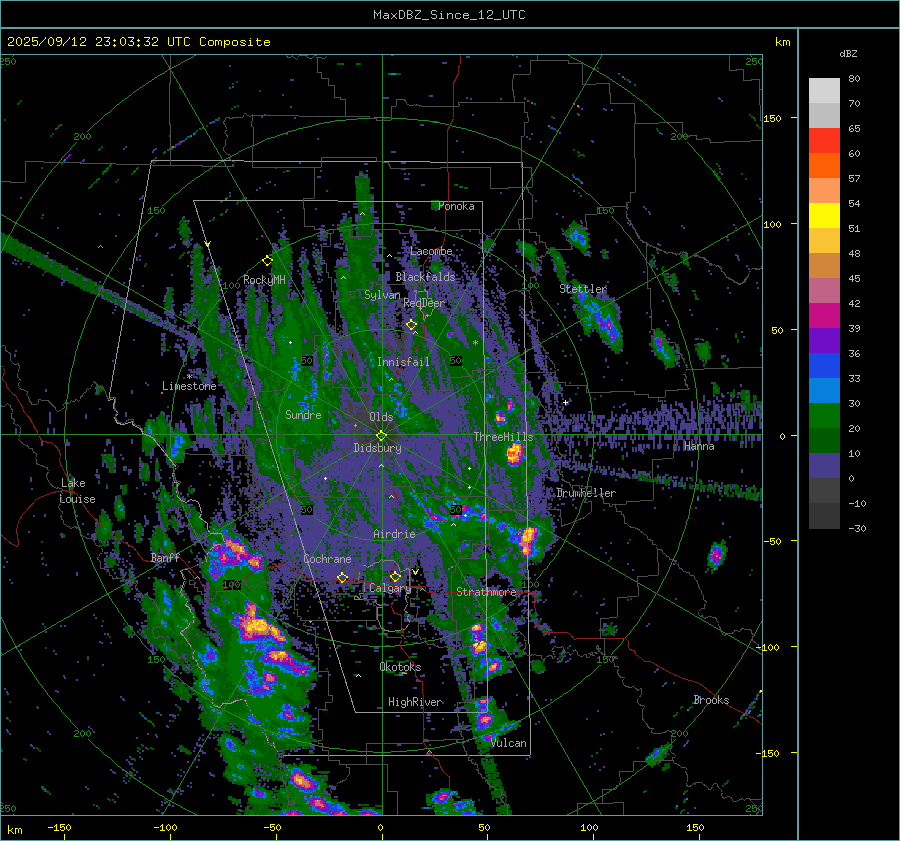
Task: Click the -30 value in the dBZ legend
Action: tap(857, 528)
